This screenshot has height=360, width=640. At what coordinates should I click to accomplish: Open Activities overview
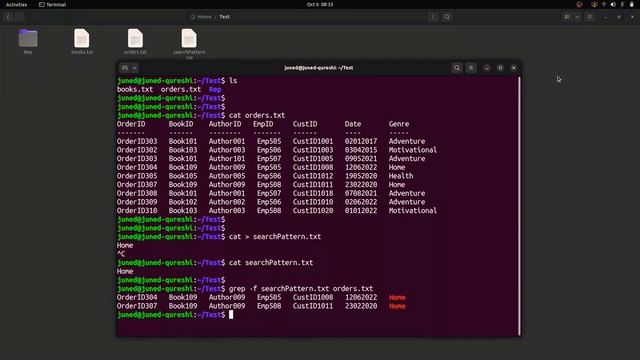[16, 4]
